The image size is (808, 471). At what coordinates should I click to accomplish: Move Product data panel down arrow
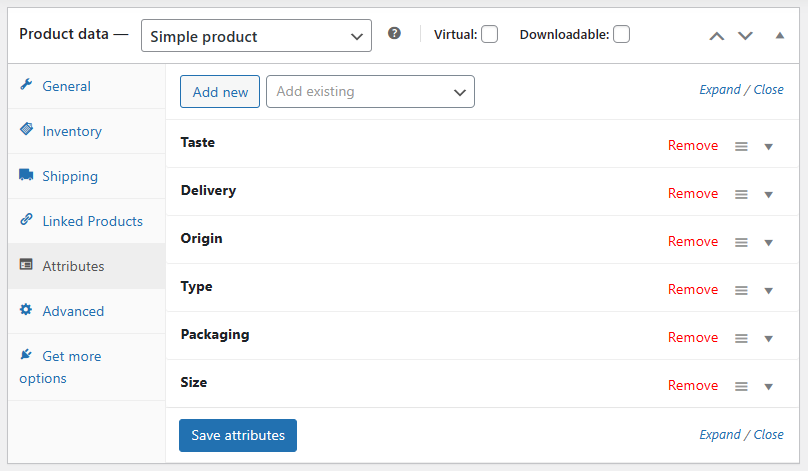coord(745,36)
